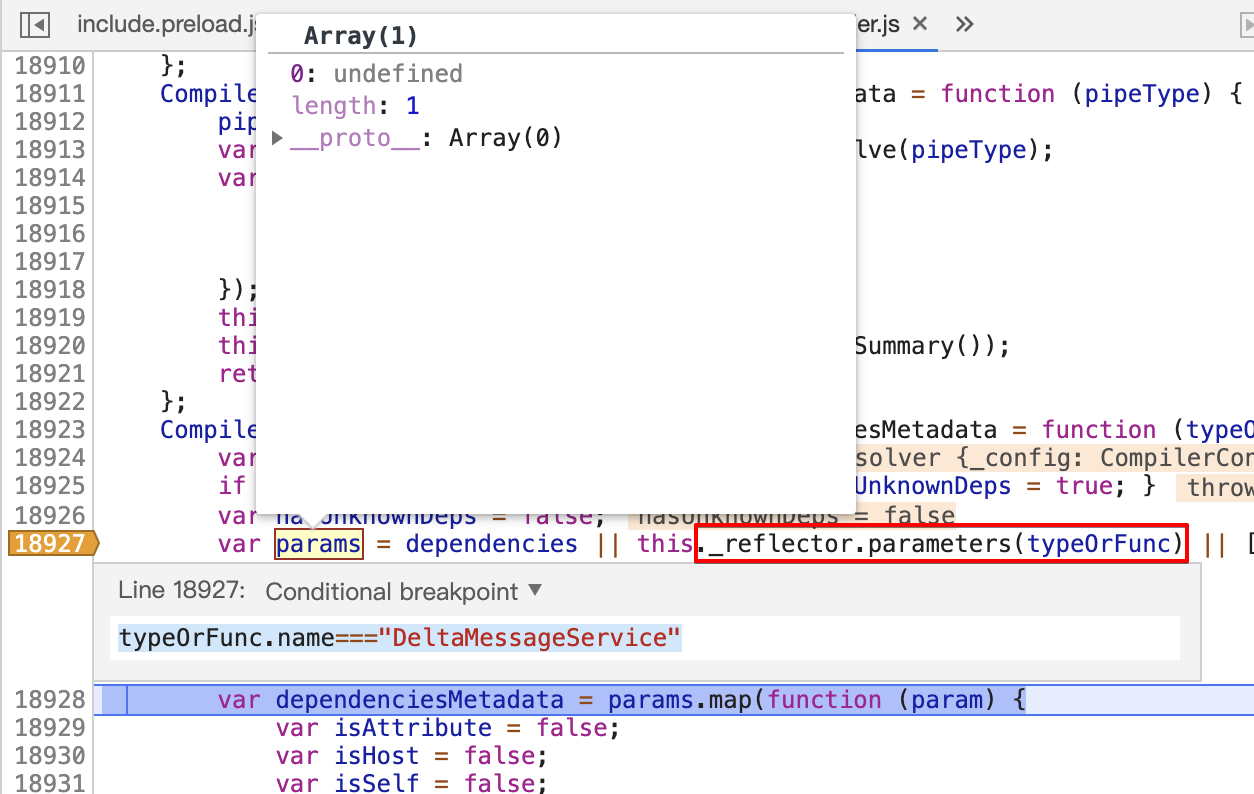Toggle a breakpoint on line 18928
Image resolution: width=1254 pixels, height=794 pixels.
[50, 699]
